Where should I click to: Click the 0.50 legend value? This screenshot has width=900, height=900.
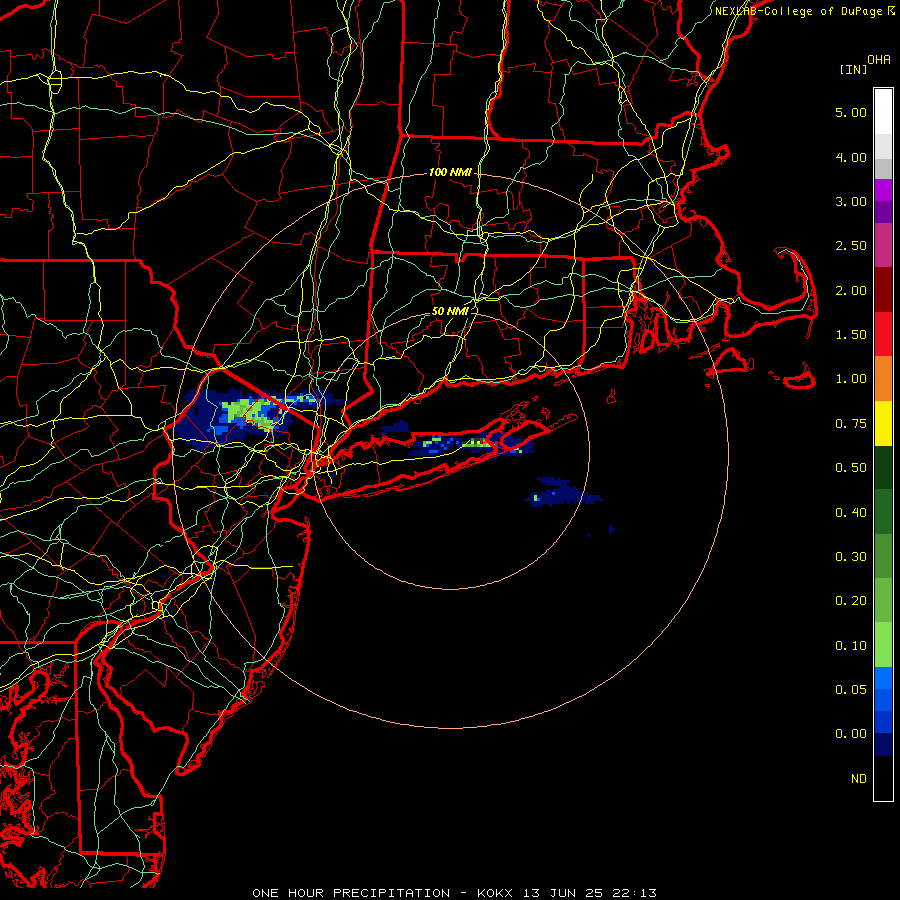[851, 468]
